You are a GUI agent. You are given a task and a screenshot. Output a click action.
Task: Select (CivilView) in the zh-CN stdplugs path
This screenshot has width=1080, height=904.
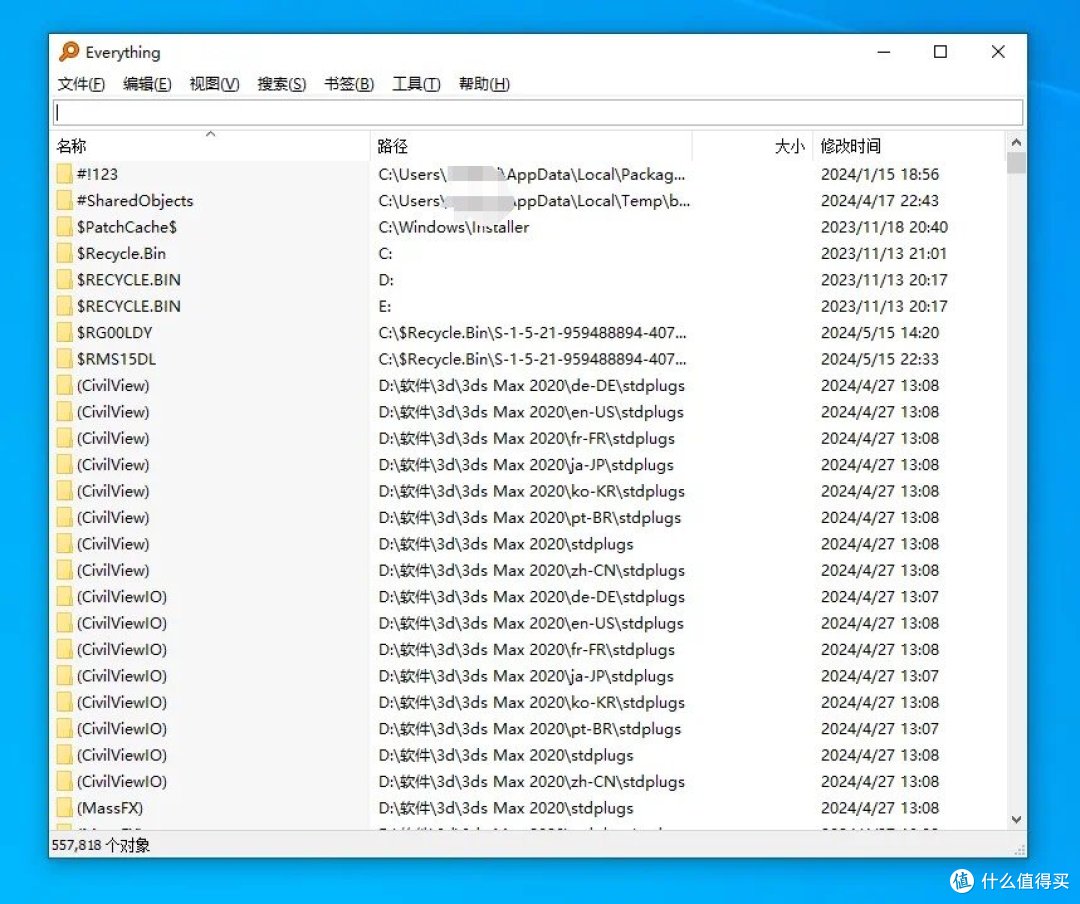[113, 570]
